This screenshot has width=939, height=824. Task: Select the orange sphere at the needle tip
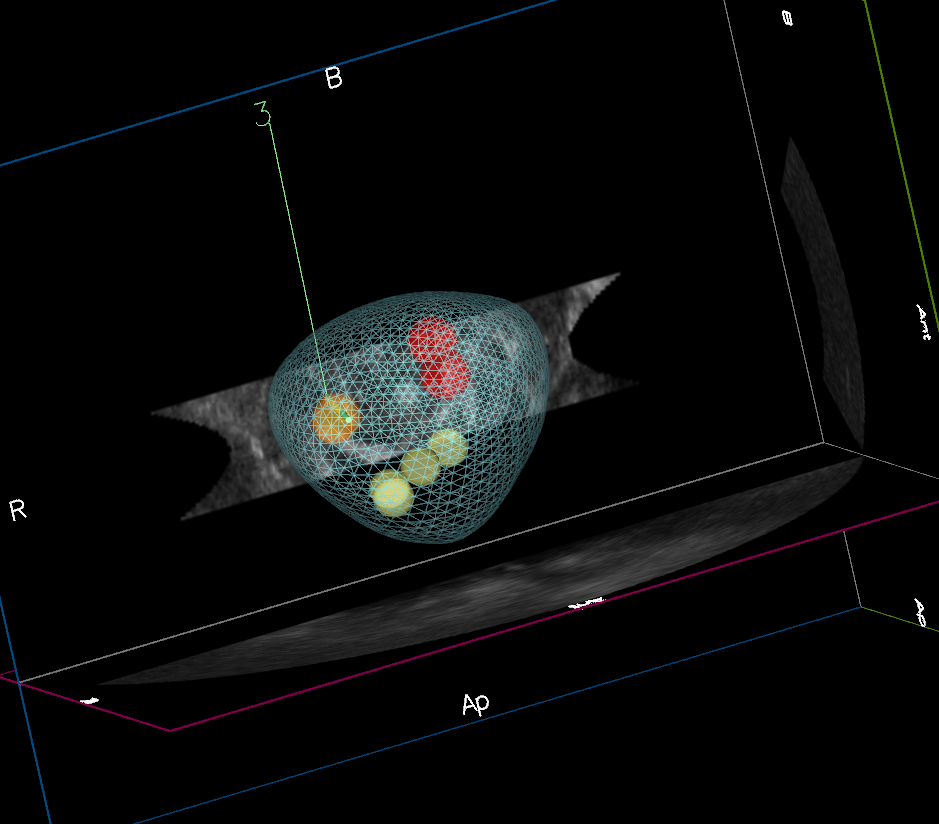click(x=335, y=418)
